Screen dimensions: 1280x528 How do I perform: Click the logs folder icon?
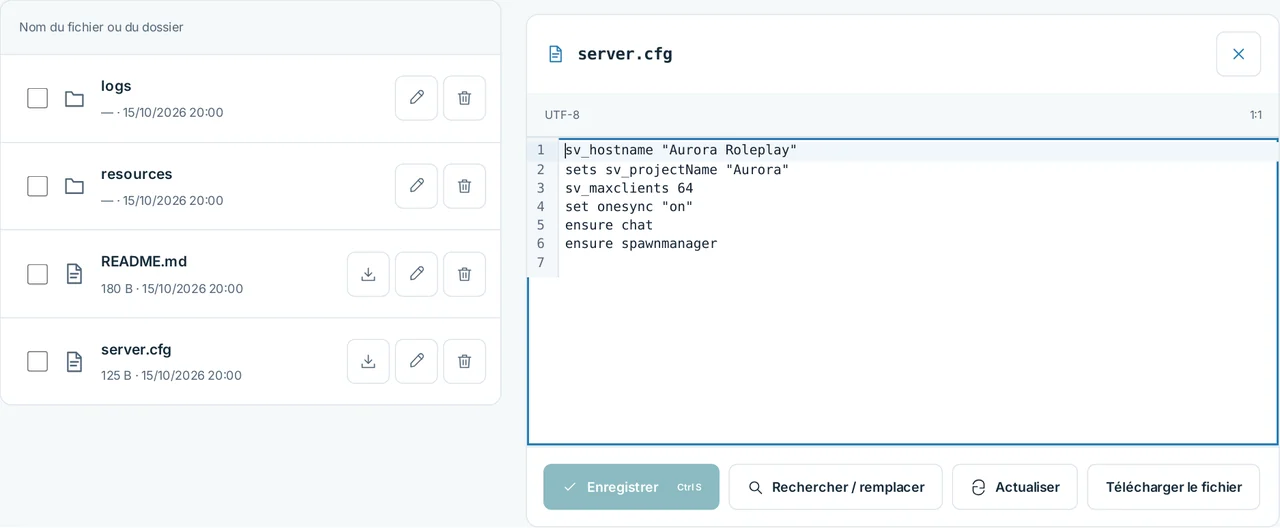click(x=74, y=98)
